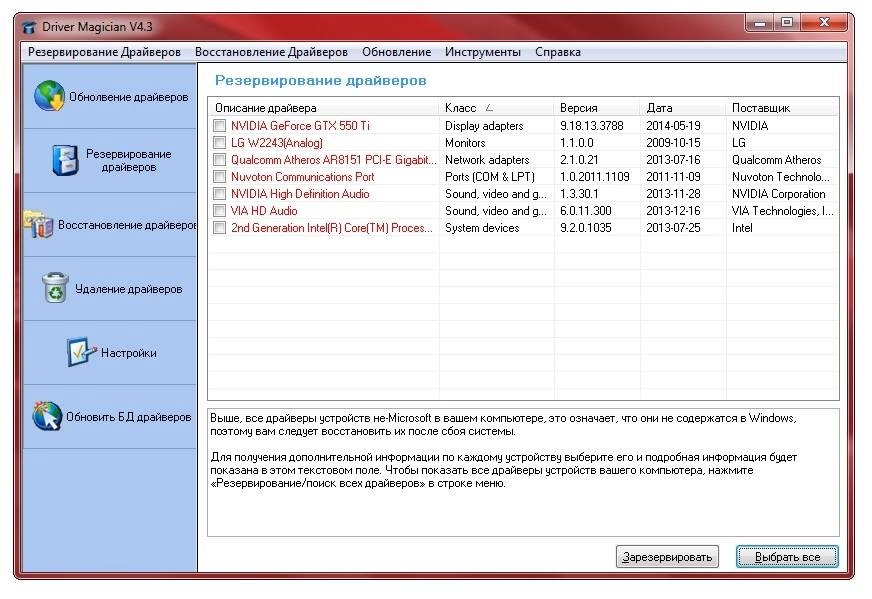Select NVIDIA High Definition Audio name
This screenshot has width=872, height=599.
300,194
